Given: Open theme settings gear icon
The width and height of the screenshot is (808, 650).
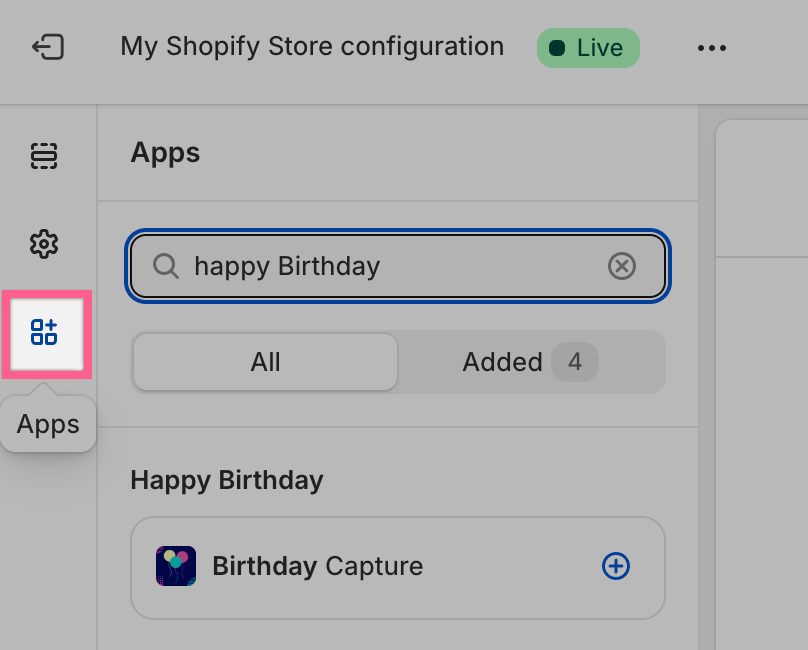Looking at the screenshot, I should 44,243.
